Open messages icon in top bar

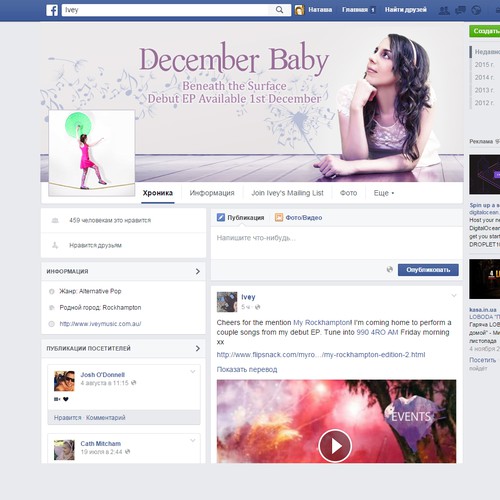click(x=460, y=10)
